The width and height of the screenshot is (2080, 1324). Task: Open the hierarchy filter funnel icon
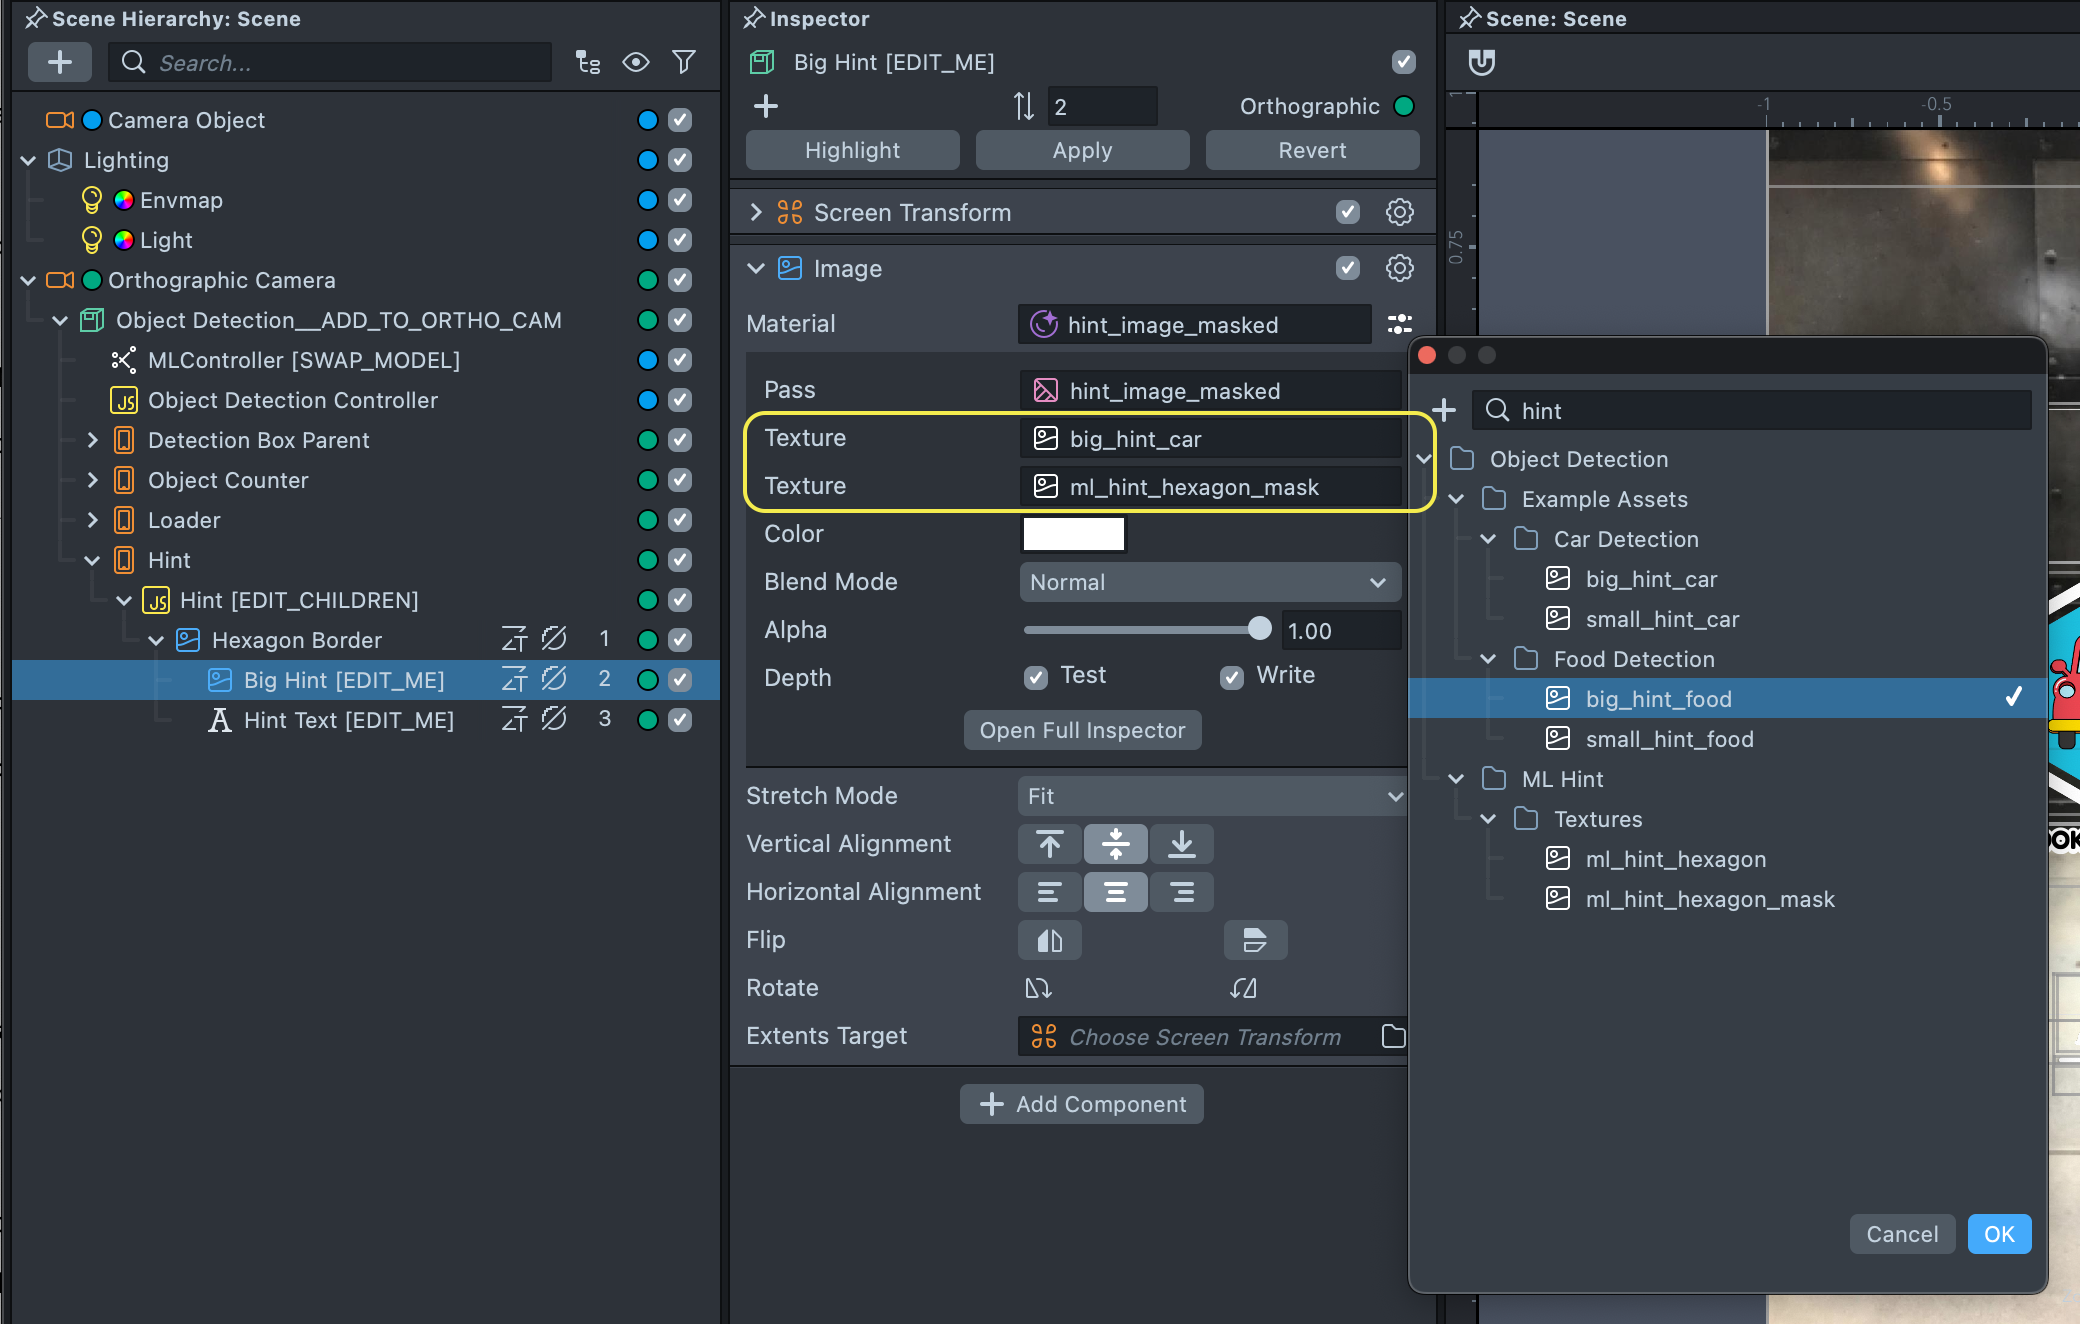click(684, 63)
